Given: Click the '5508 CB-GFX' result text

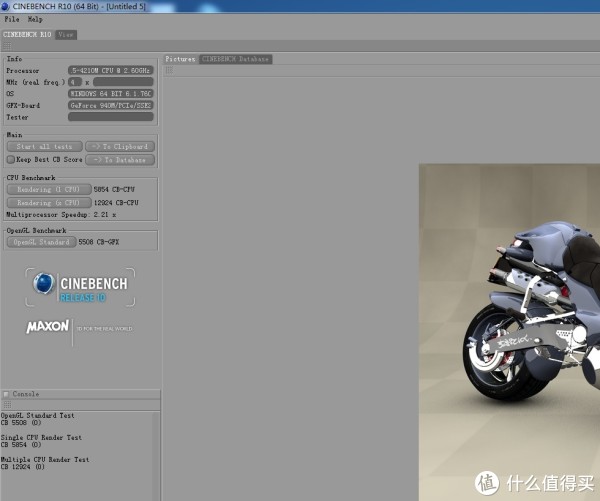Looking at the screenshot, I should click(99, 242).
